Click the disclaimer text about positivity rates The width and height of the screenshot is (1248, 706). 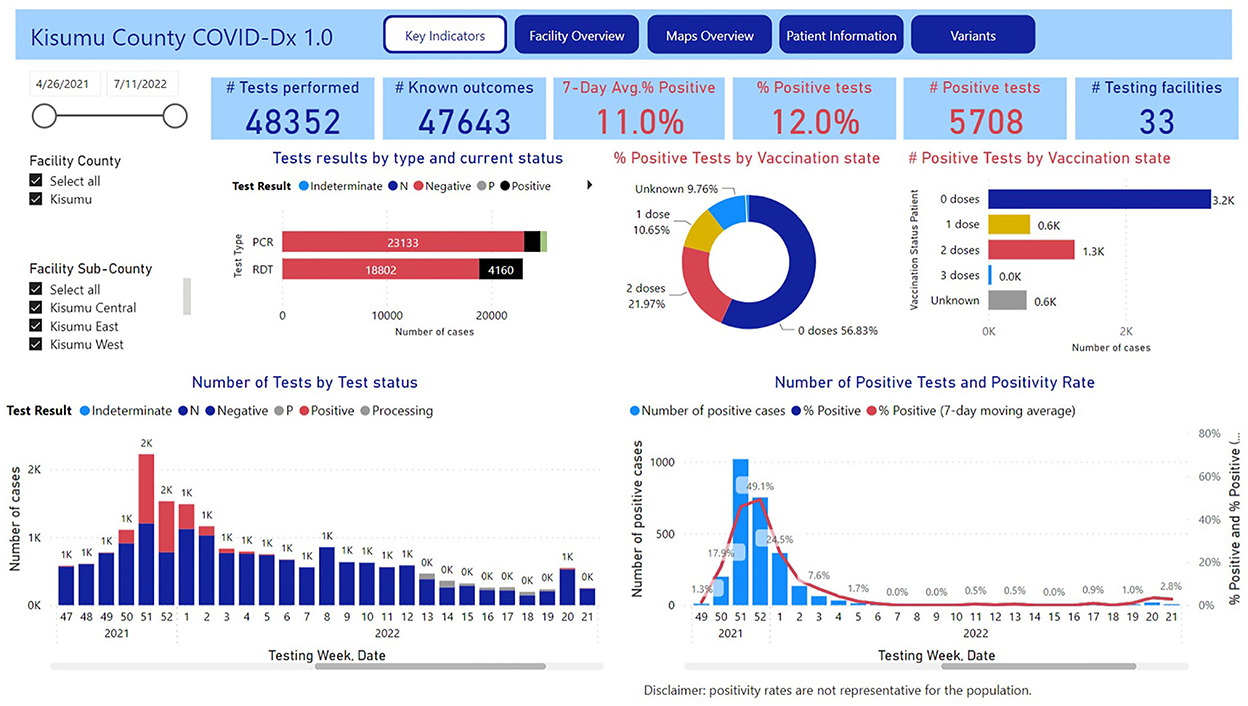tap(838, 690)
